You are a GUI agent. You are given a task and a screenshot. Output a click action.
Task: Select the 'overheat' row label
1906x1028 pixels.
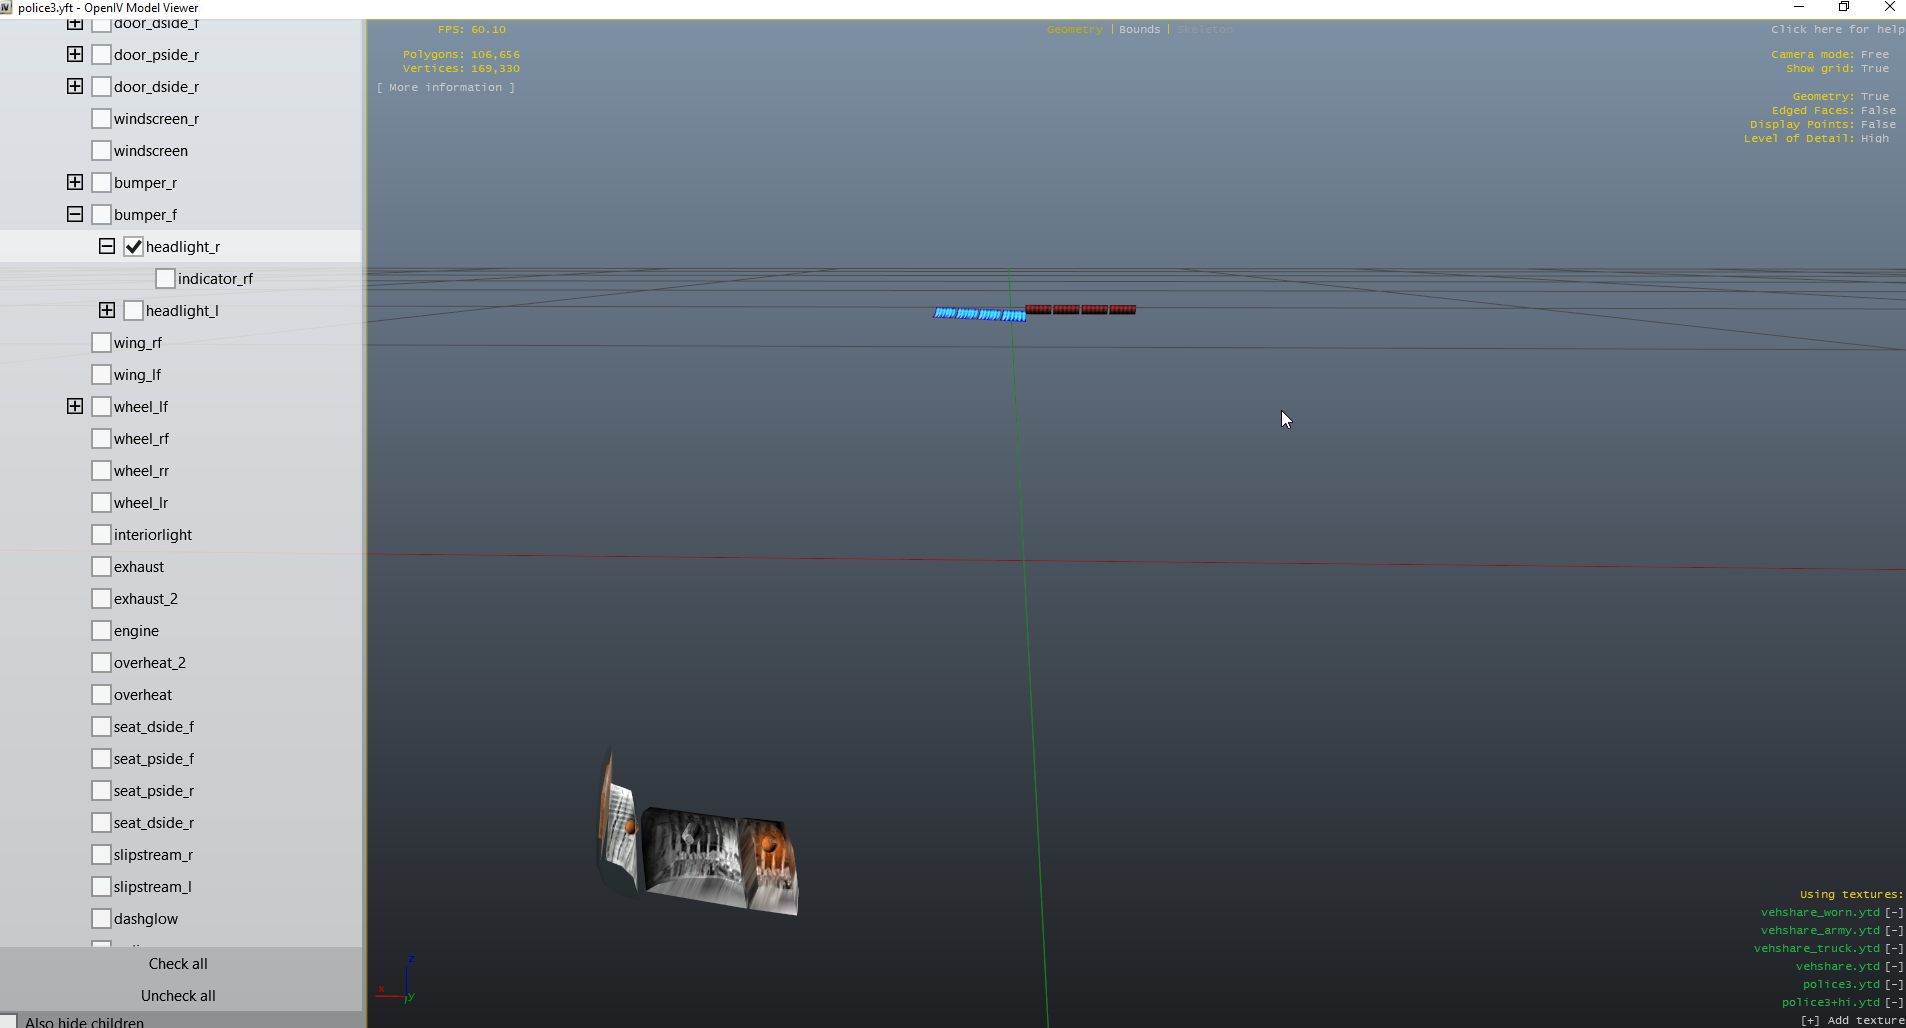tap(143, 695)
